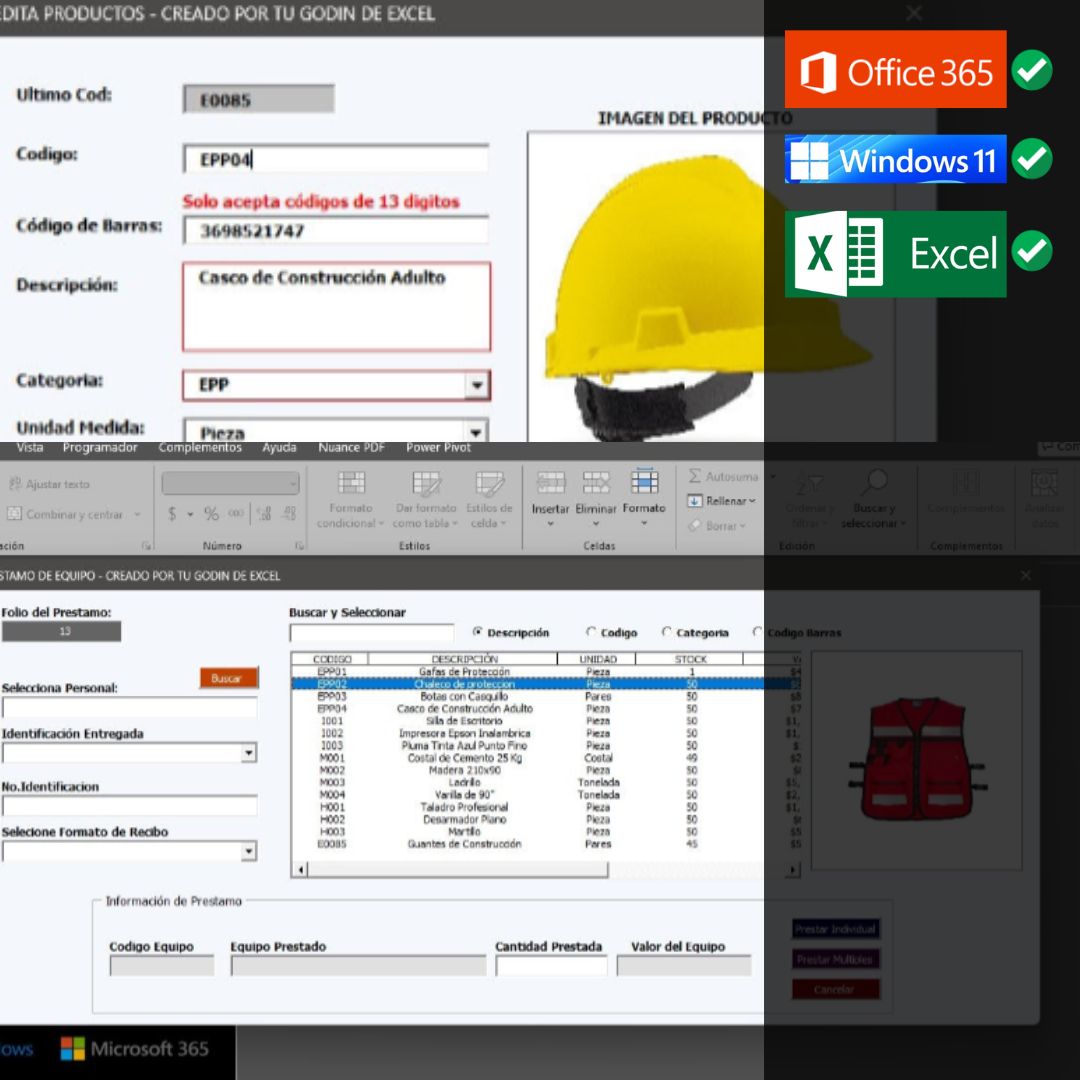Click the Buscar y Seleccionar search box
This screenshot has width=1080, height=1080.
point(372,632)
